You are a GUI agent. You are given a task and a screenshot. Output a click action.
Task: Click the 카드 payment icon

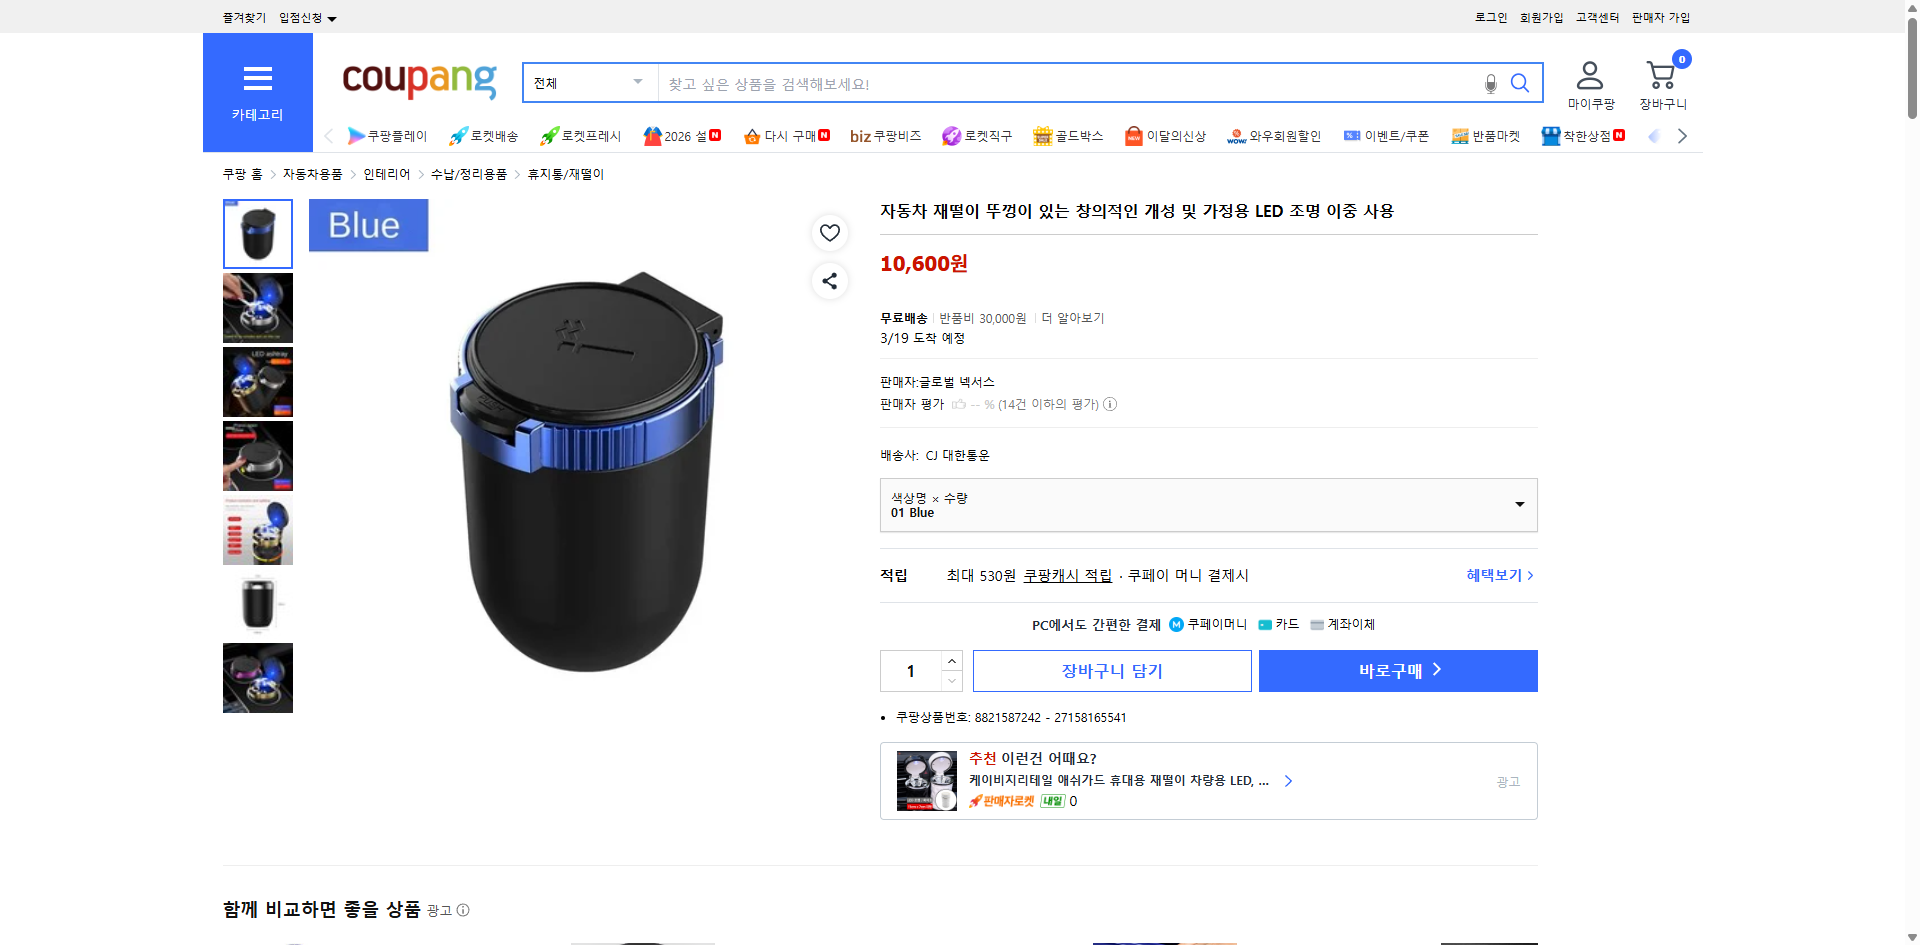1265,624
